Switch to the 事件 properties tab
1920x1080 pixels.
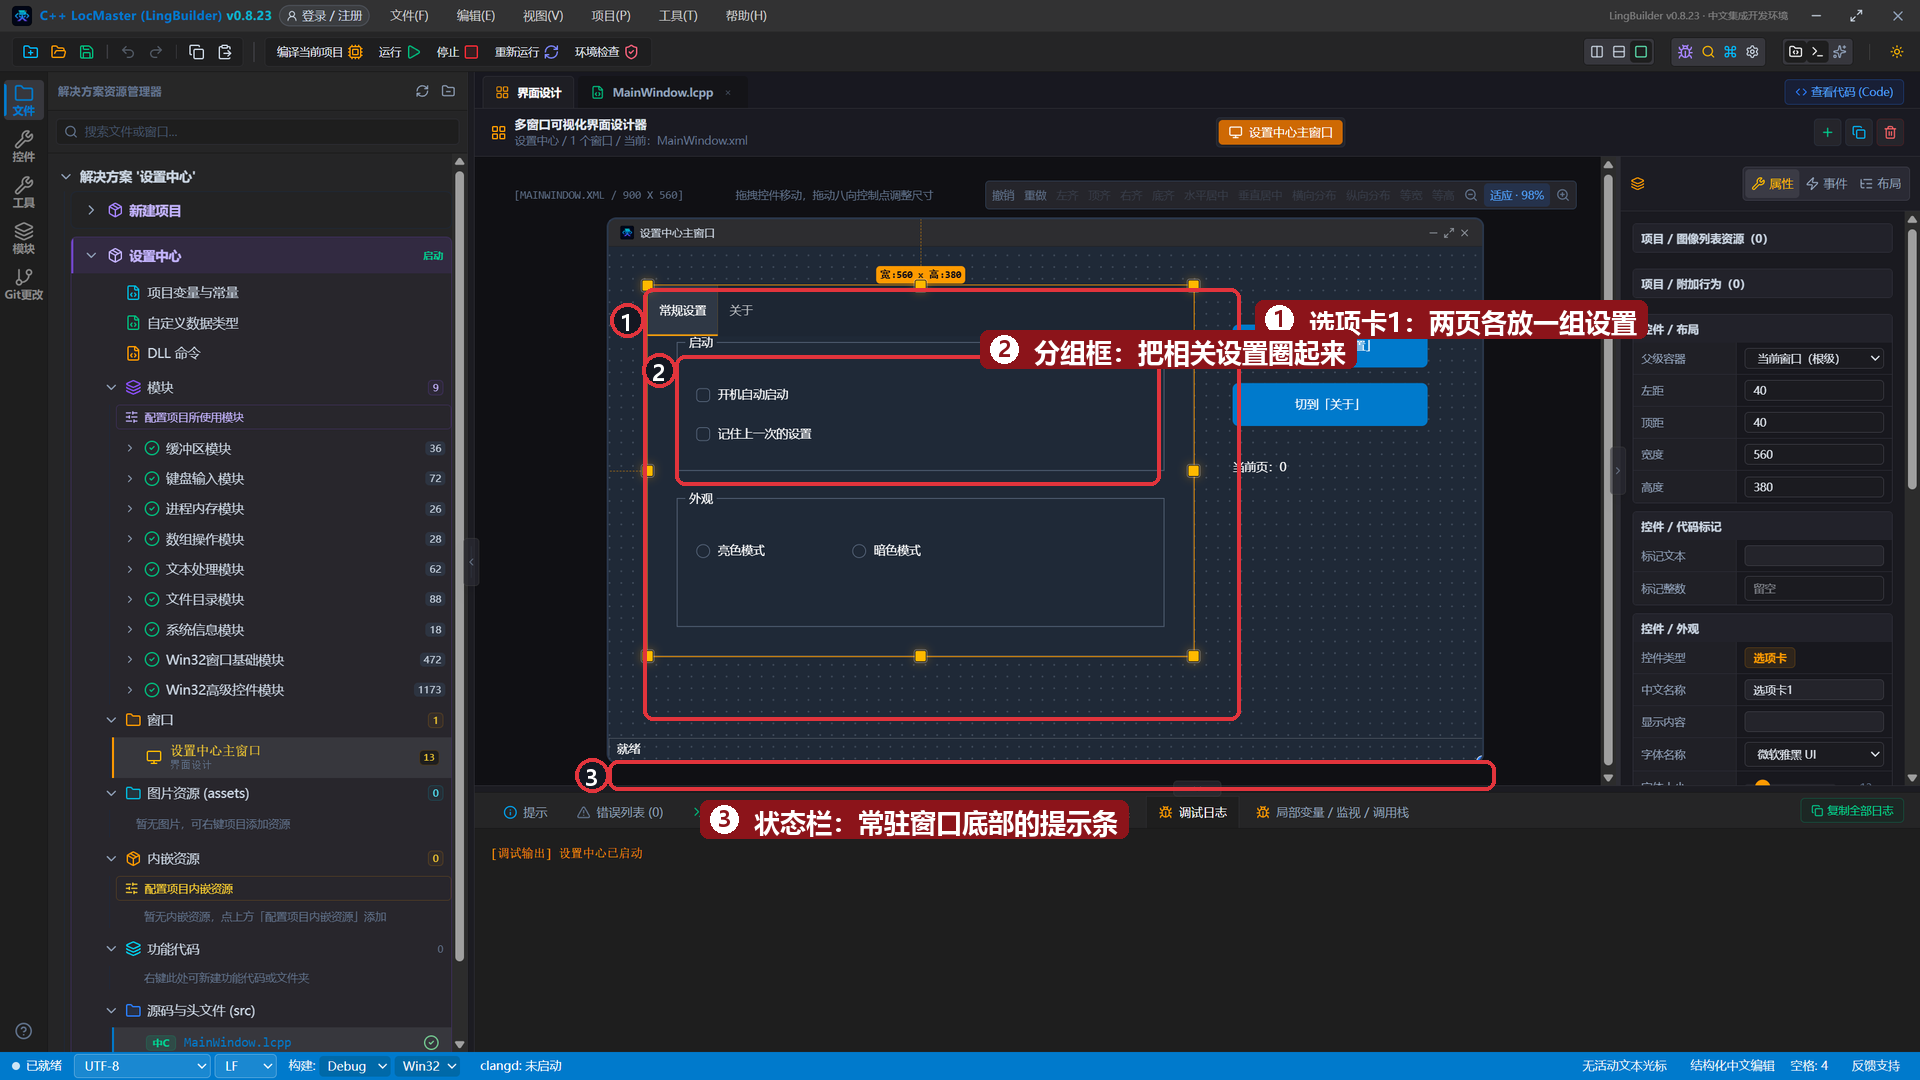tap(1826, 183)
